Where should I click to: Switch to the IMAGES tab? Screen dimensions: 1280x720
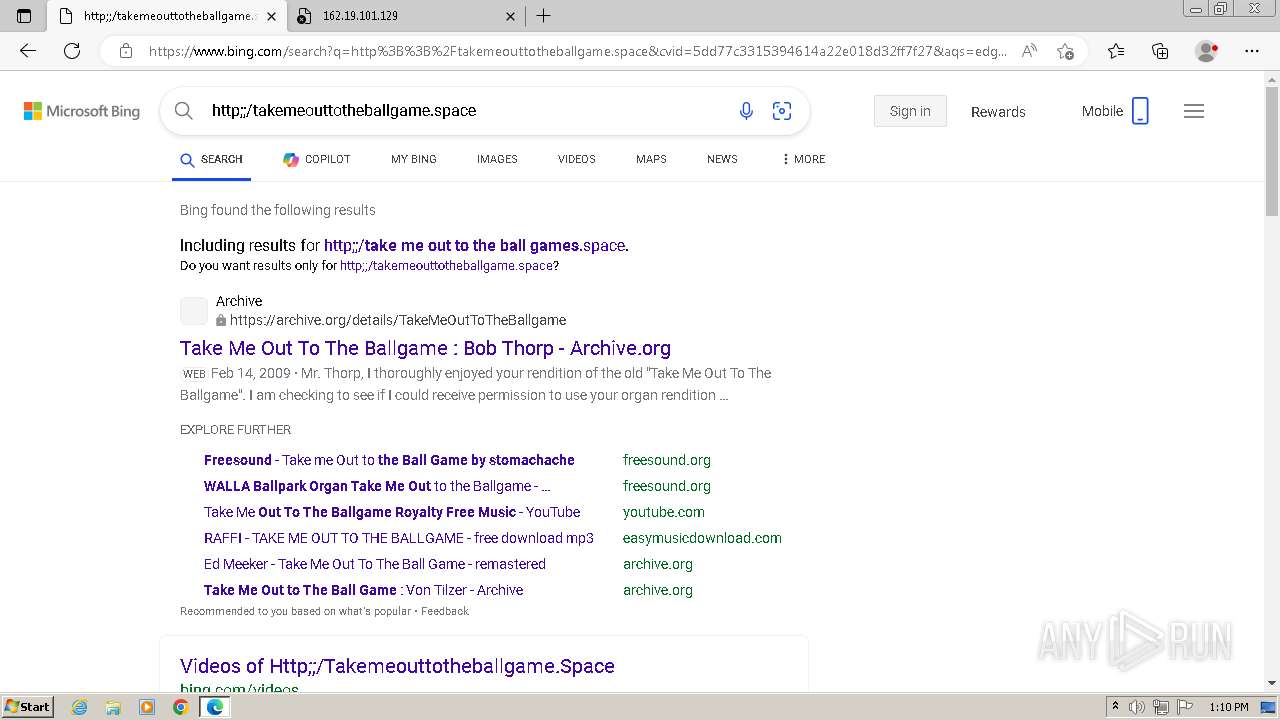497,159
